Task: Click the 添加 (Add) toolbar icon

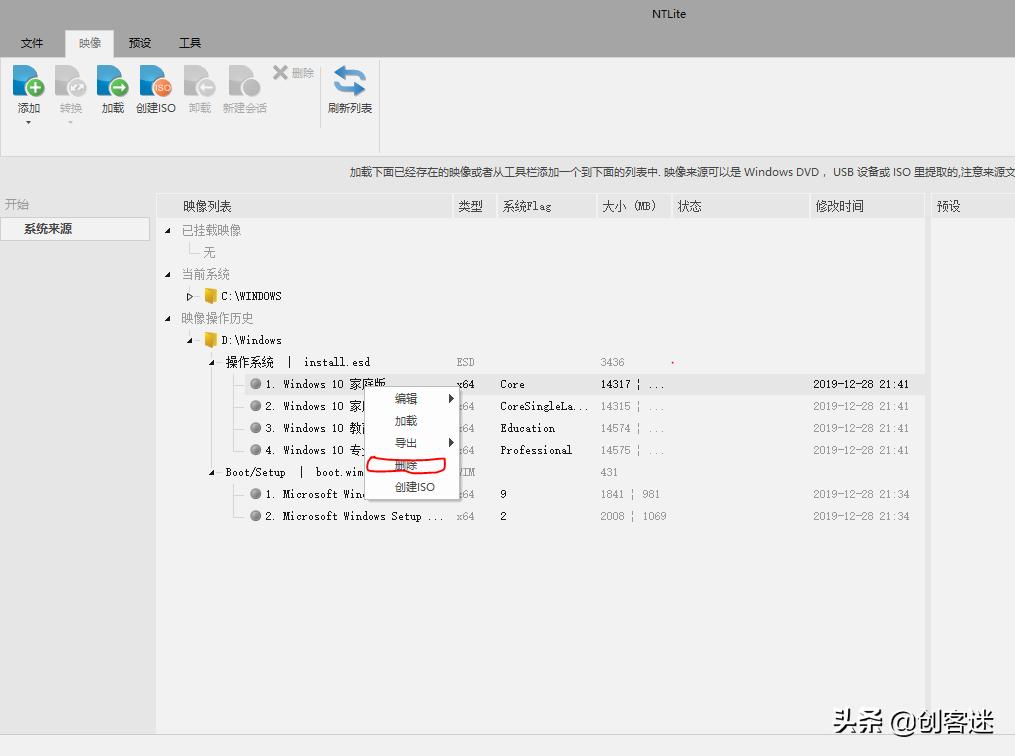Action: [x=28, y=90]
